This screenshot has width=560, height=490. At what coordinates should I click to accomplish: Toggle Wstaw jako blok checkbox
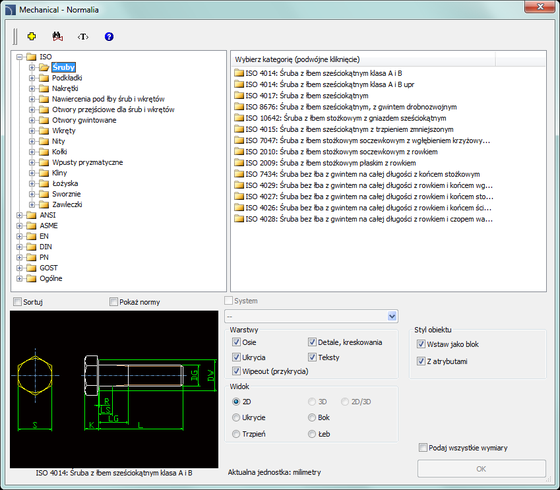[x=421, y=344]
